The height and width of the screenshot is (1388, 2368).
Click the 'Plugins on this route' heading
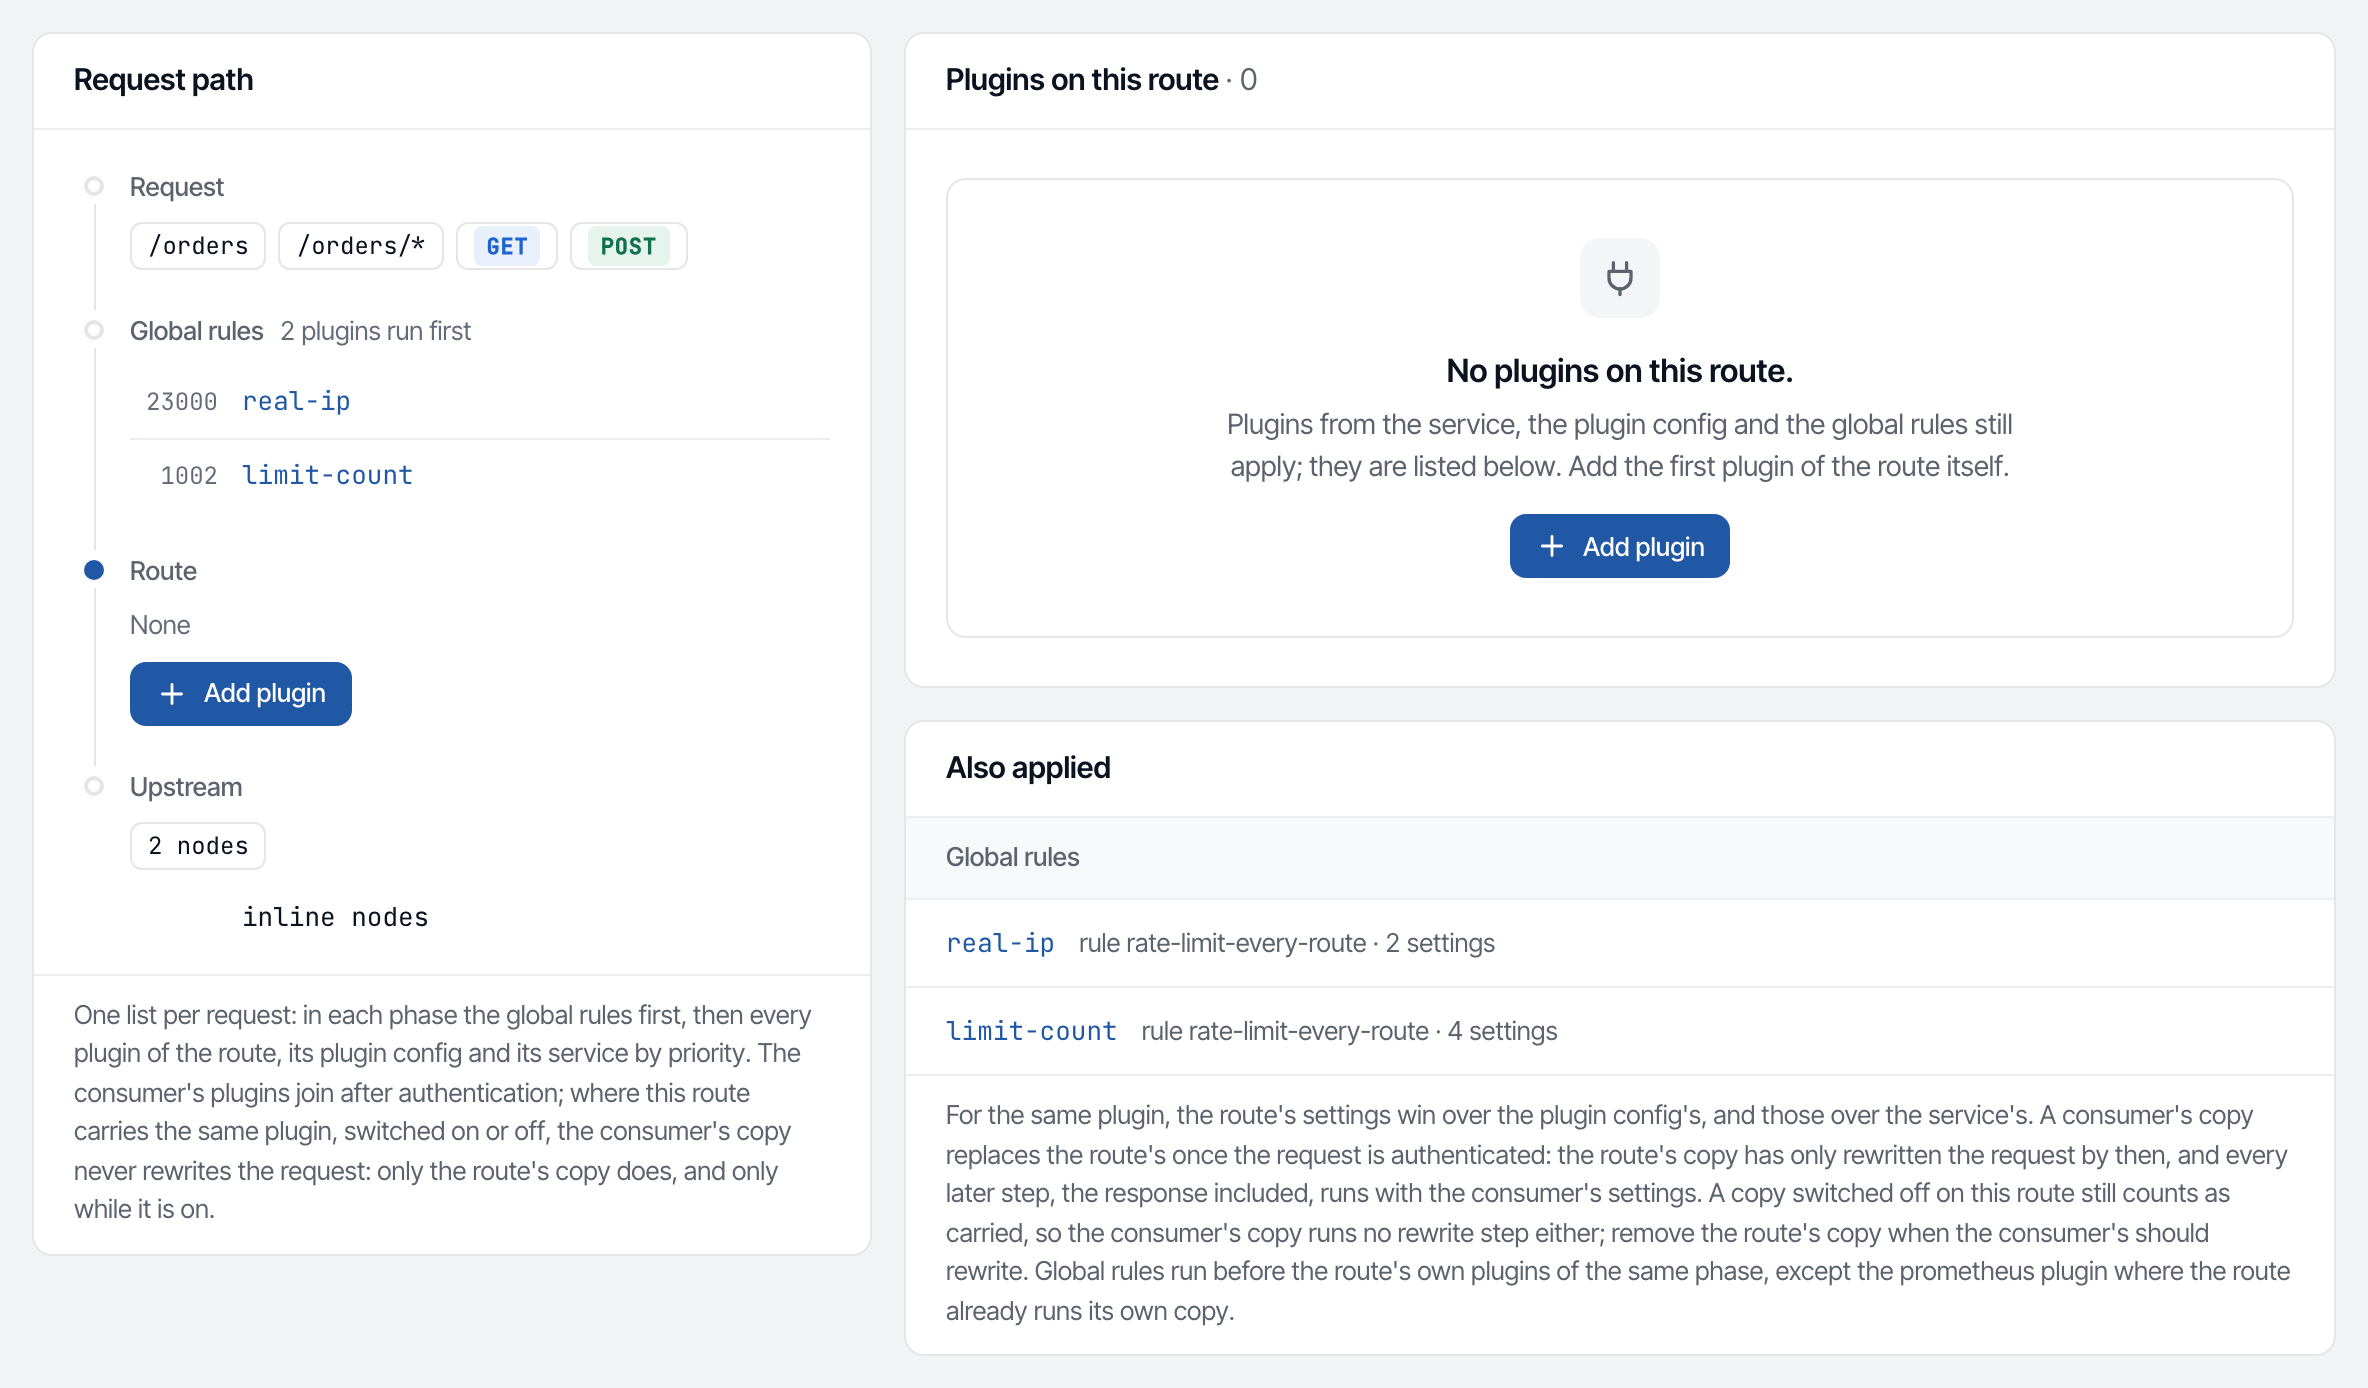coord(1082,80)
